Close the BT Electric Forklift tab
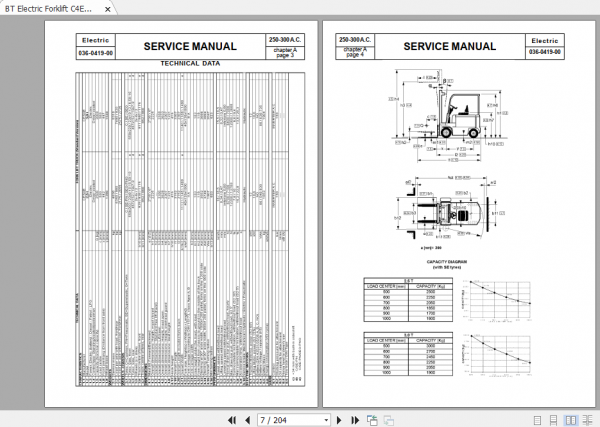Screen dimensions: 600x427 coord(108,9)
